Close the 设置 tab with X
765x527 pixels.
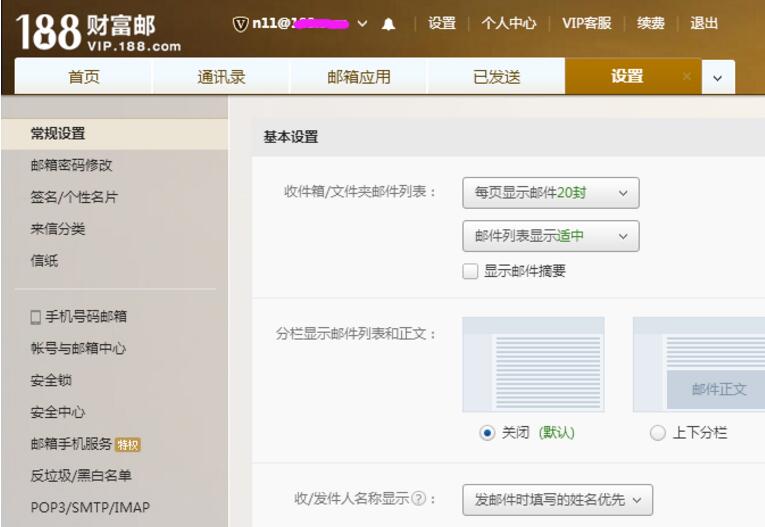click(686, 77)
